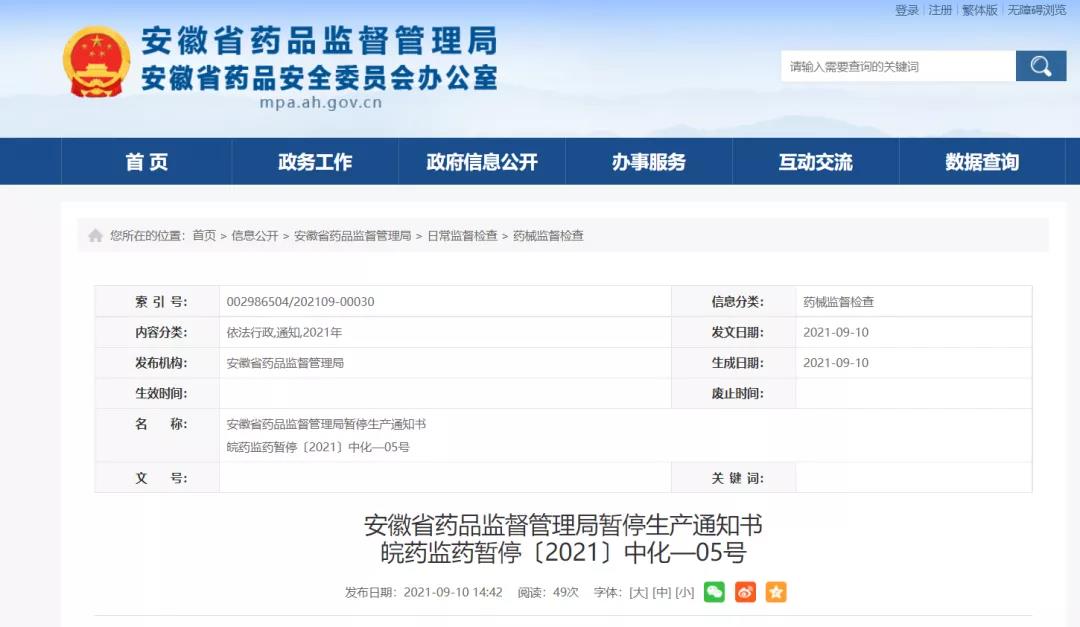Go to the 首页 navigation tab
1080x627 pixels.
147,162
